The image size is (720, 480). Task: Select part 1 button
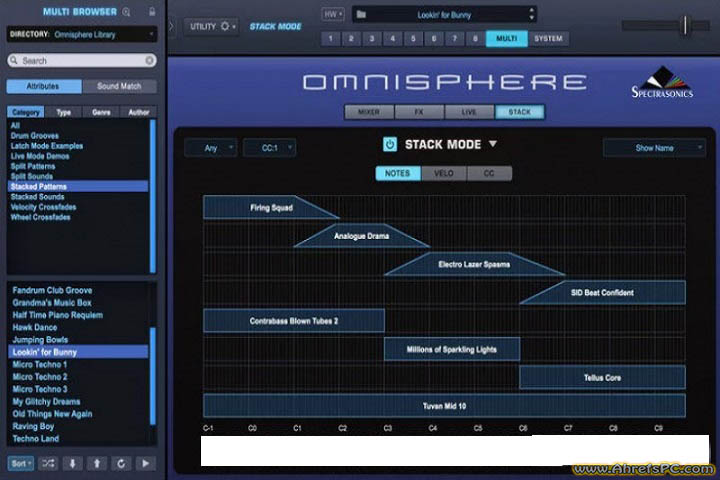pos(331,39)
